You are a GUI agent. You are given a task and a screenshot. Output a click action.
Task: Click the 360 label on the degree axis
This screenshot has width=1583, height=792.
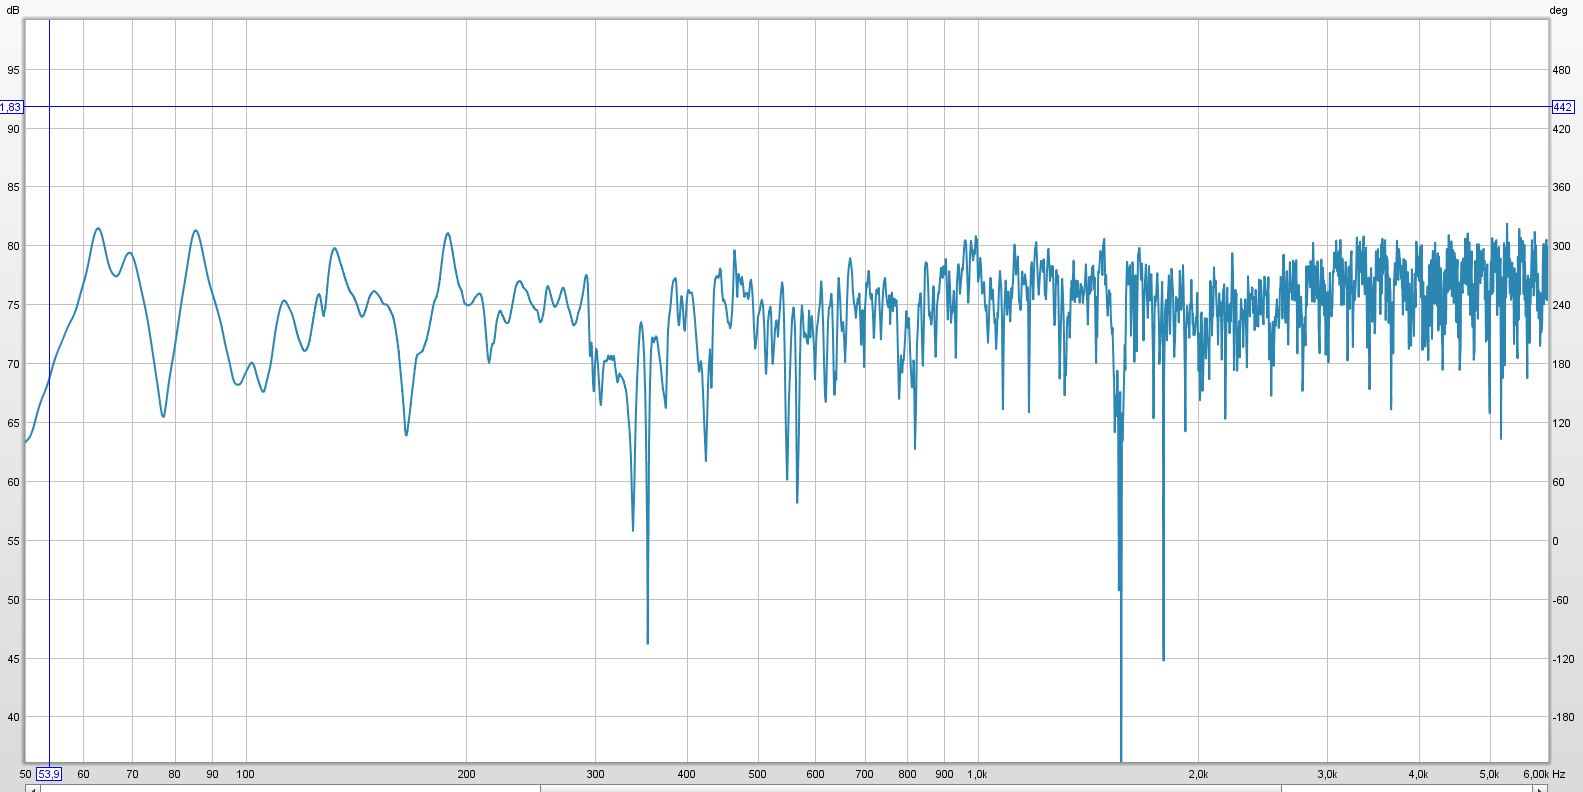pos(1561,188)
